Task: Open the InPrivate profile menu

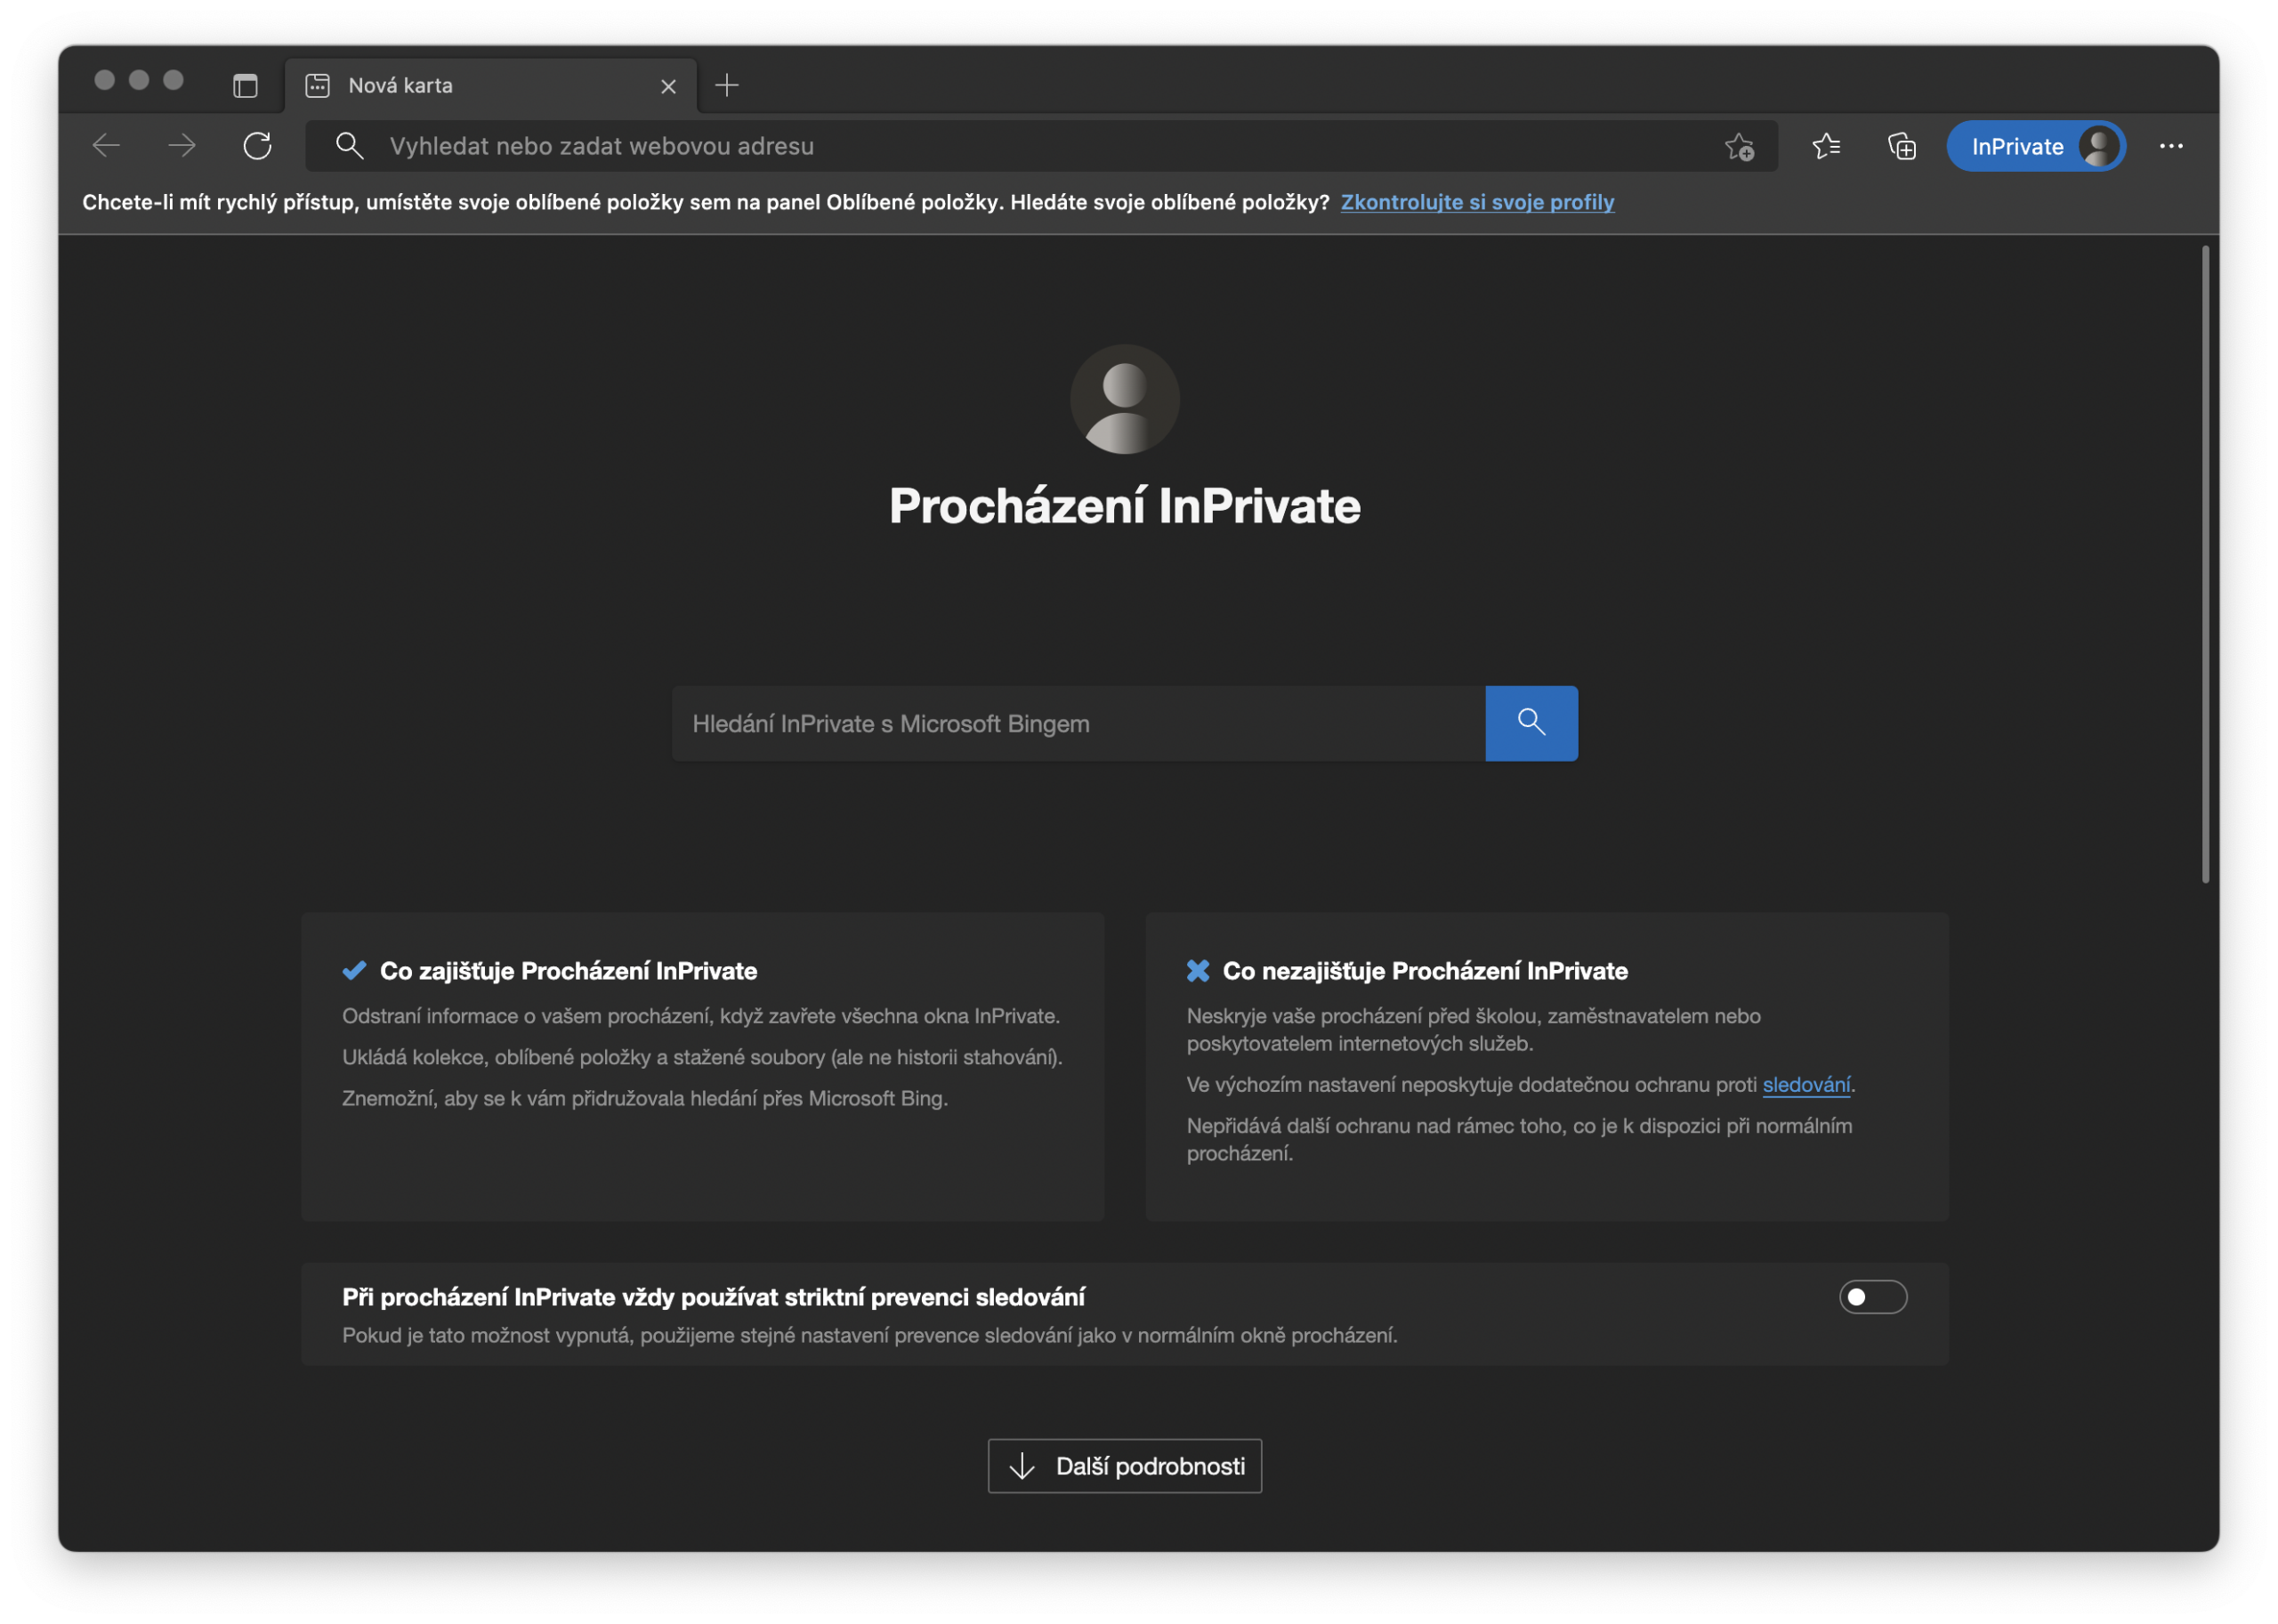Action: tap(2035, 147)
